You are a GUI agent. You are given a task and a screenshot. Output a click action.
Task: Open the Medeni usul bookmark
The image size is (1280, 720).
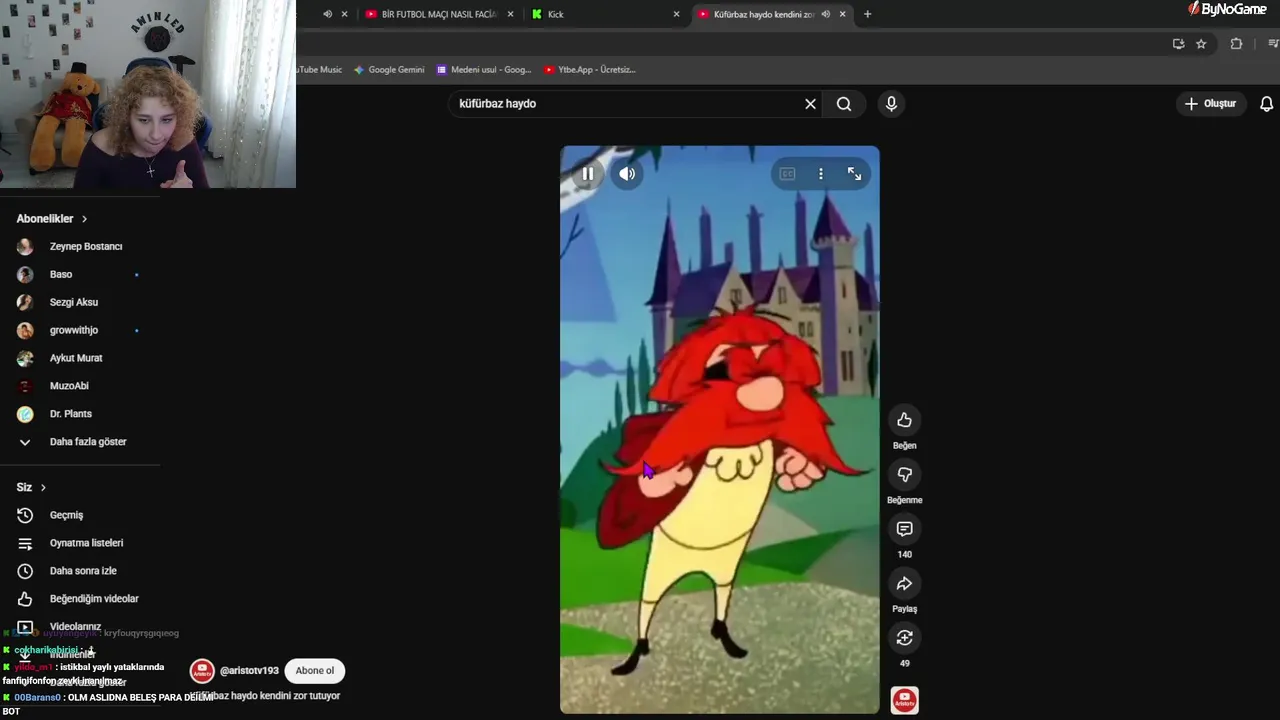483,70
